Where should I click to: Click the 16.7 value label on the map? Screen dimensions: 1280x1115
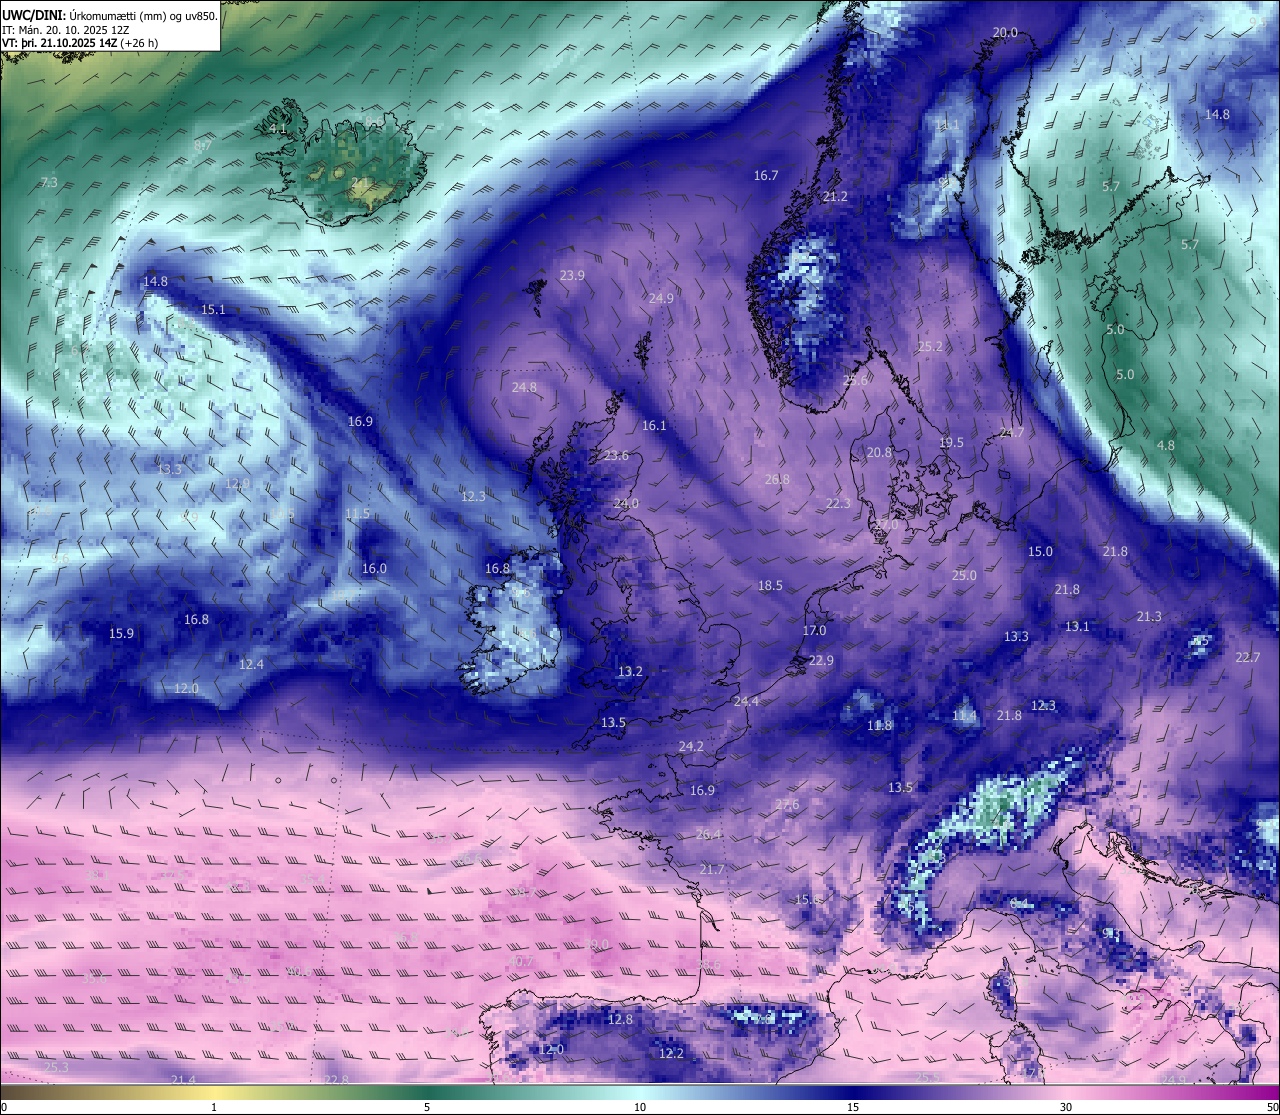[x=766, y=176]
